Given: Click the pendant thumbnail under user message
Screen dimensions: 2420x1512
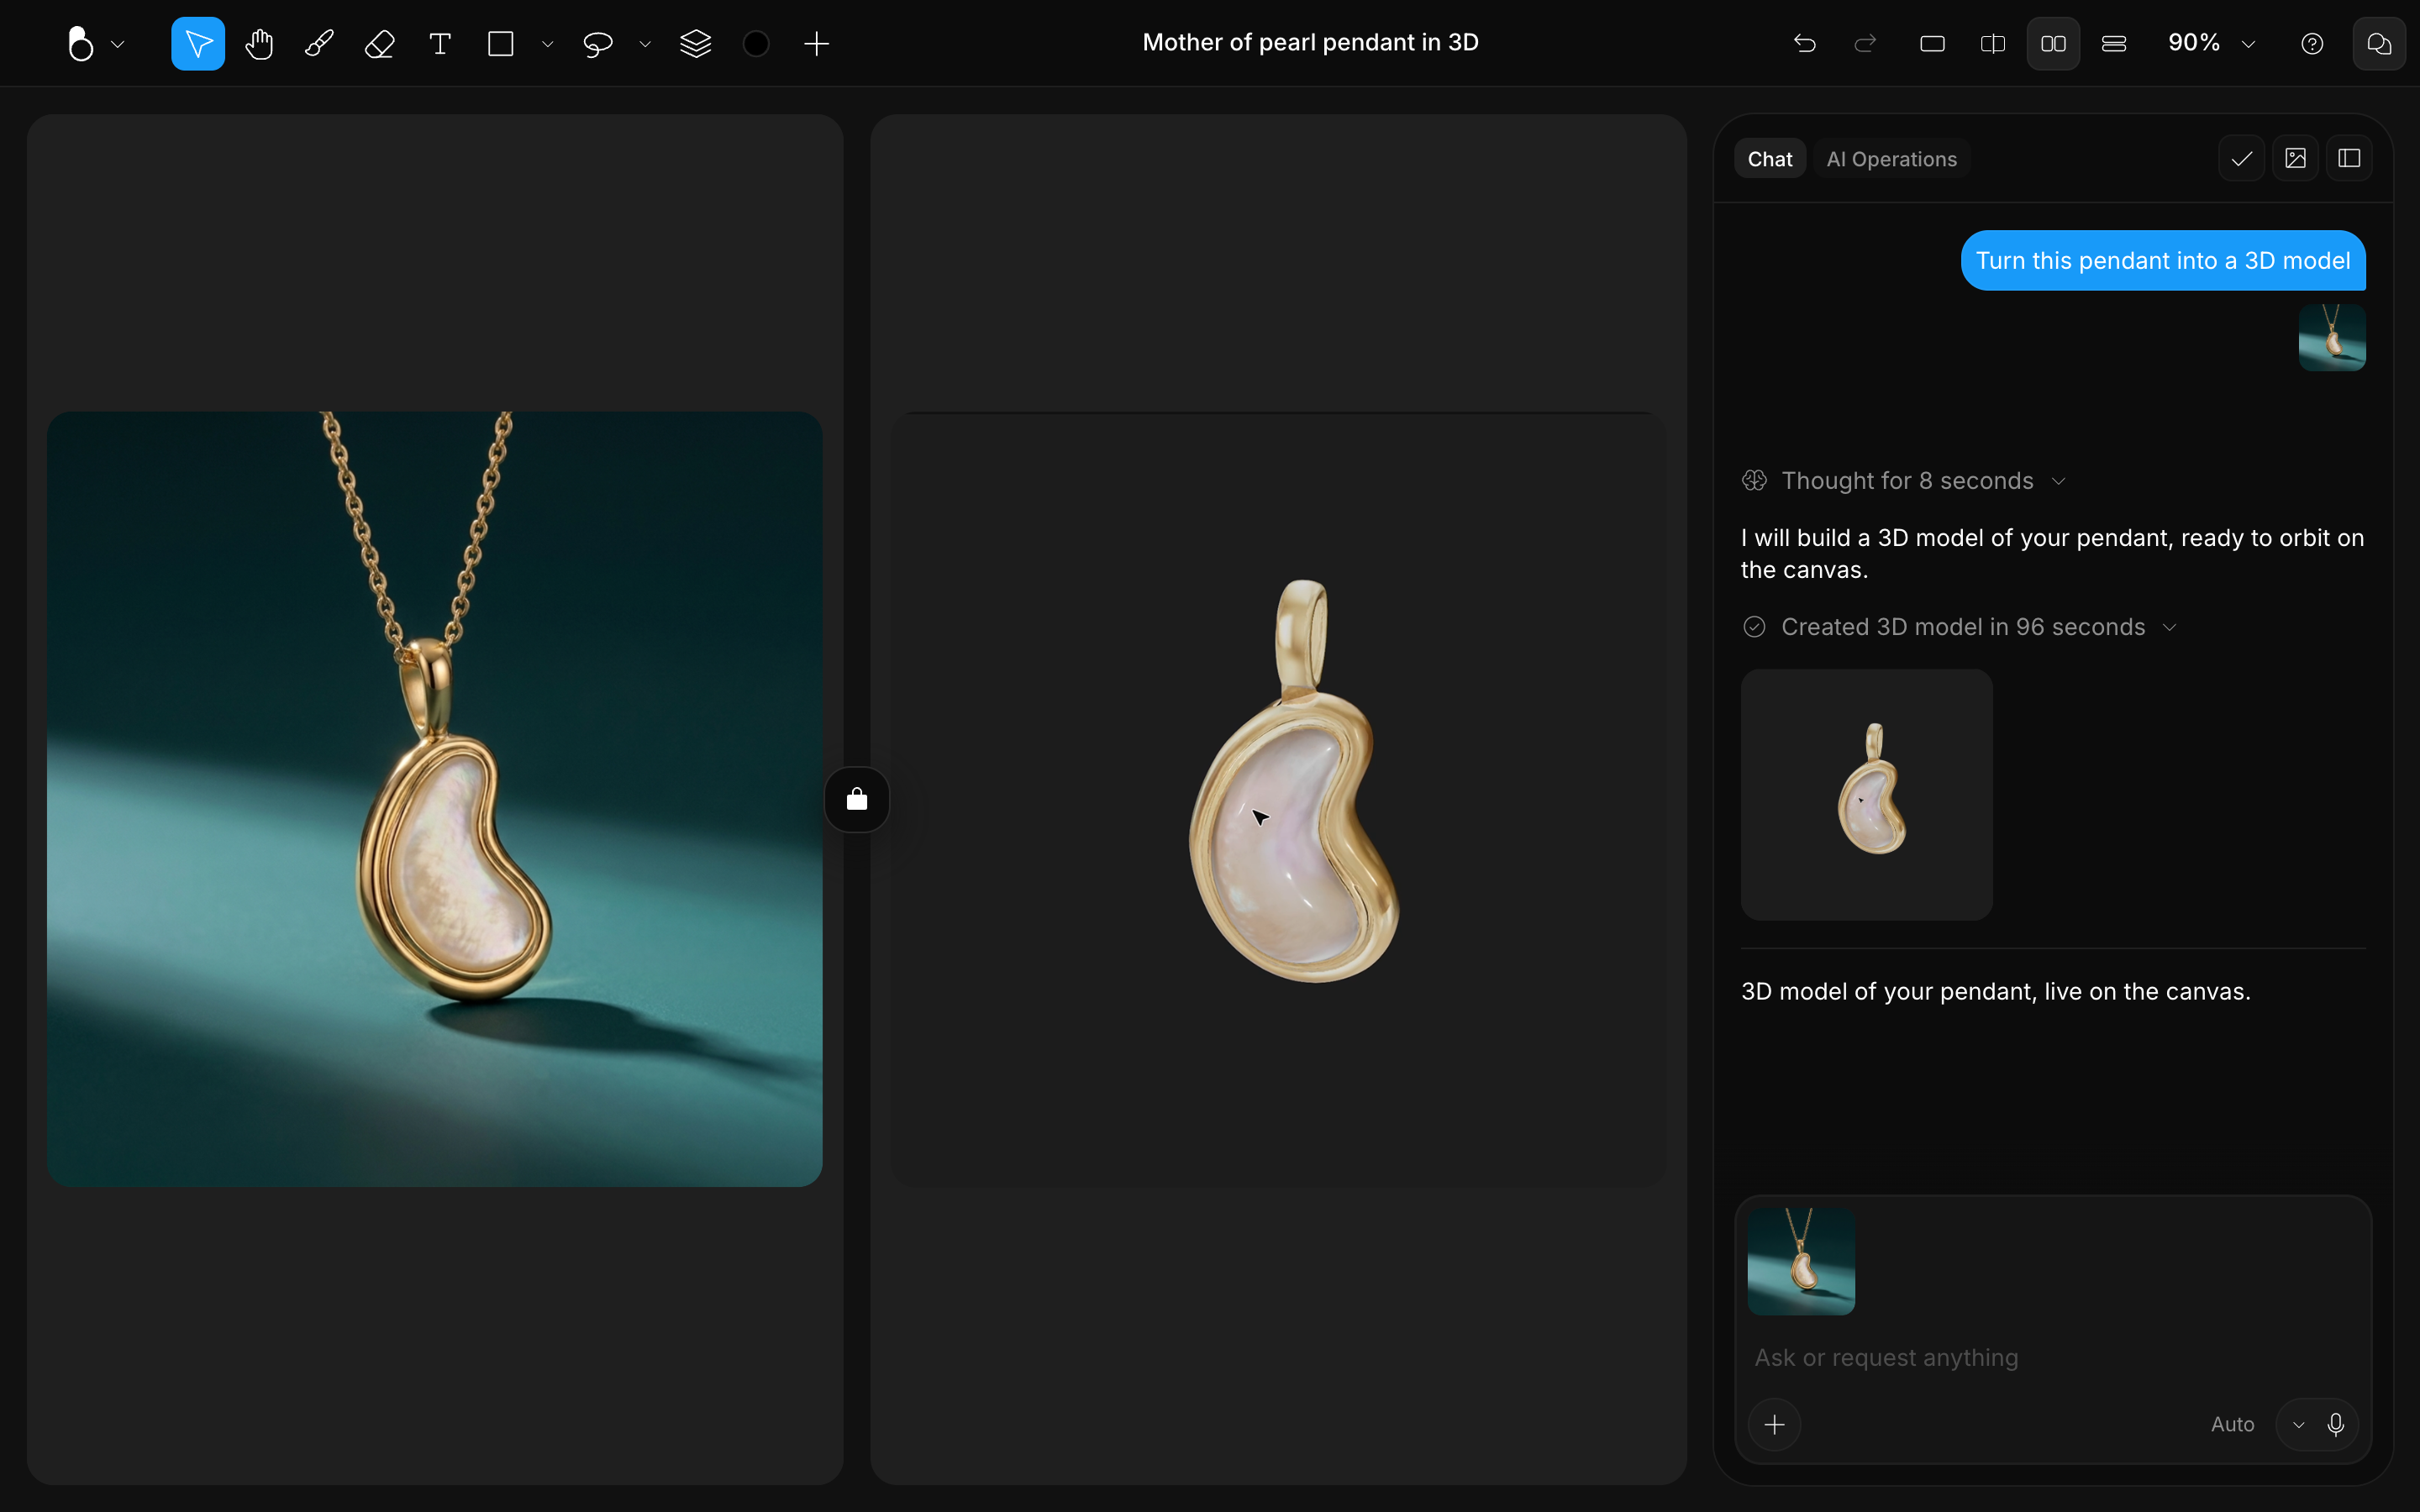Looking at the screenshot, I should [2332, 338].
